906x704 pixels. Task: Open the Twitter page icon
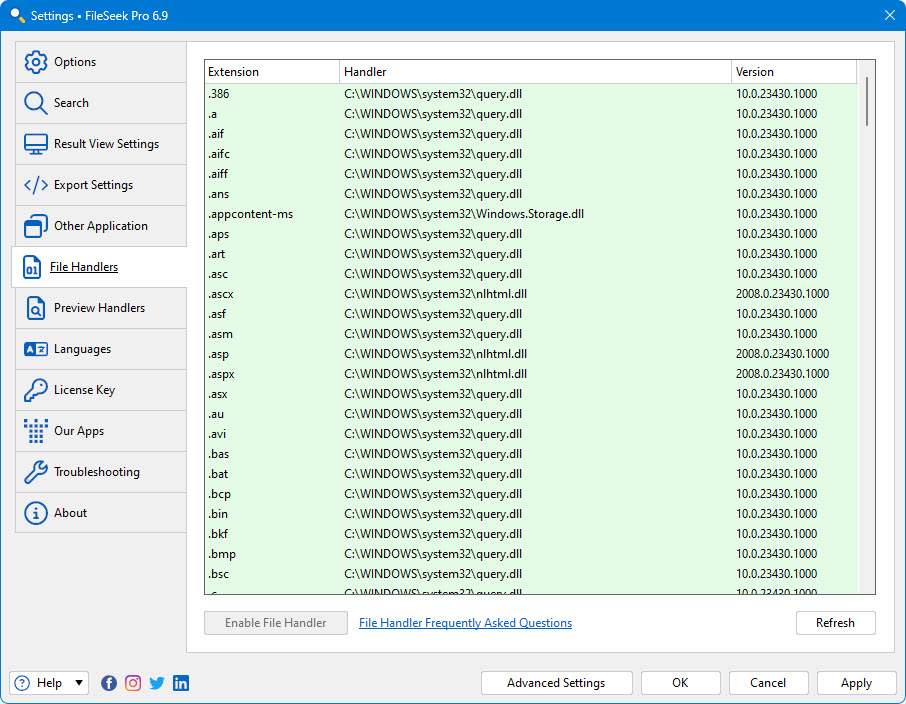157,683
